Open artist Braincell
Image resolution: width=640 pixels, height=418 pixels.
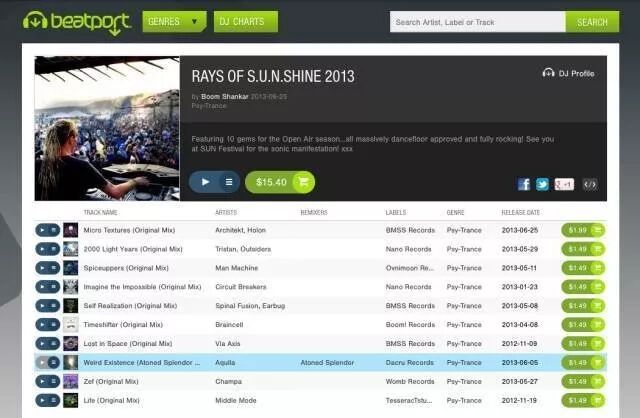[x=229, y=325]
